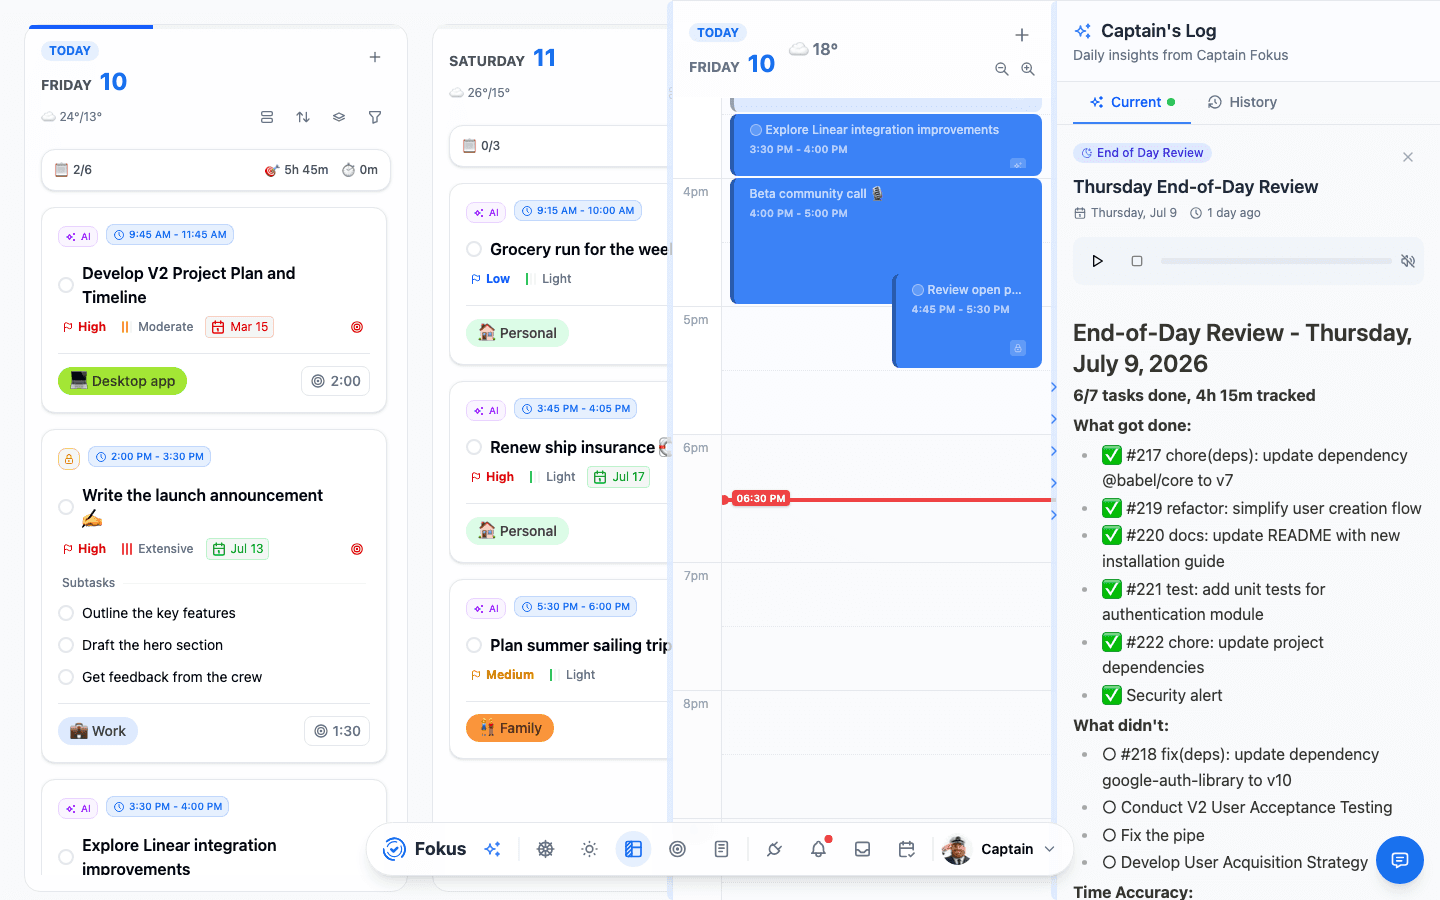Viewport: 1440px width, 900px height.
Task: Switch to the Current tab
Action: click(1132, 102)
